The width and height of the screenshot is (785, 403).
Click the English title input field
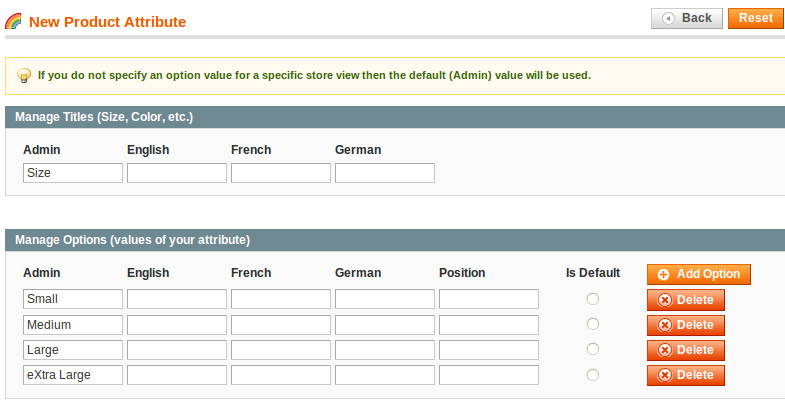[177, 173]
